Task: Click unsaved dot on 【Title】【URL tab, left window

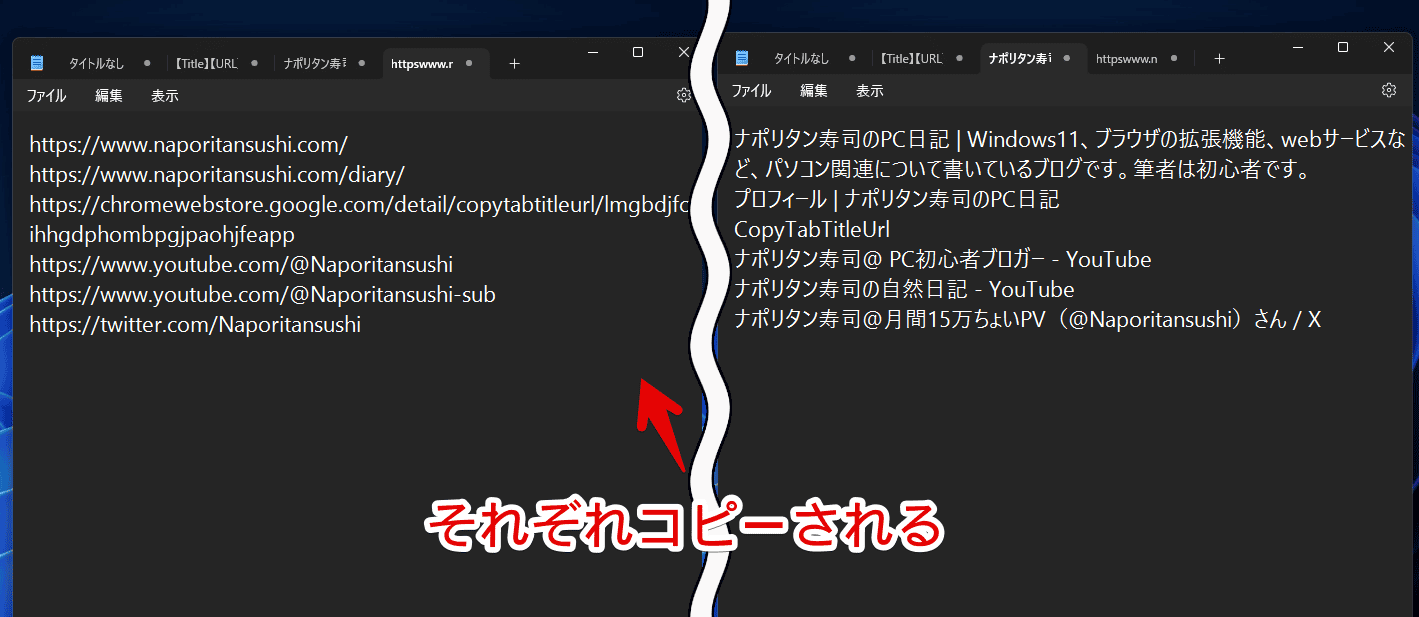Action: pyautogui.click(x=254, y=63)
